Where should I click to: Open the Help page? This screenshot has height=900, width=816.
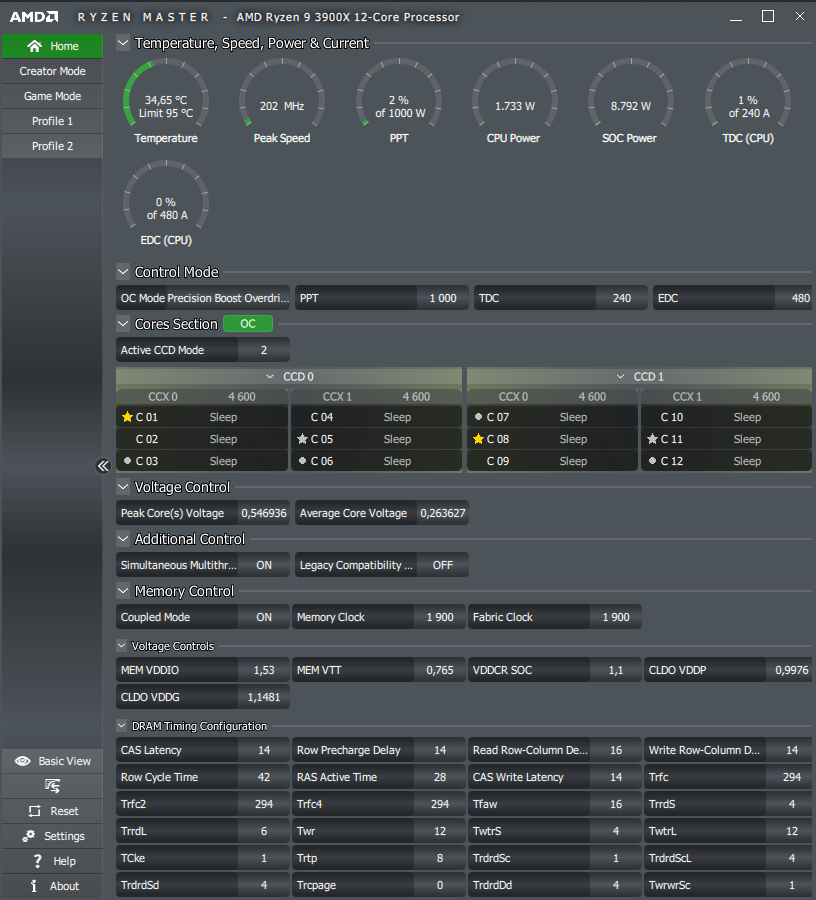pos(52,861)
